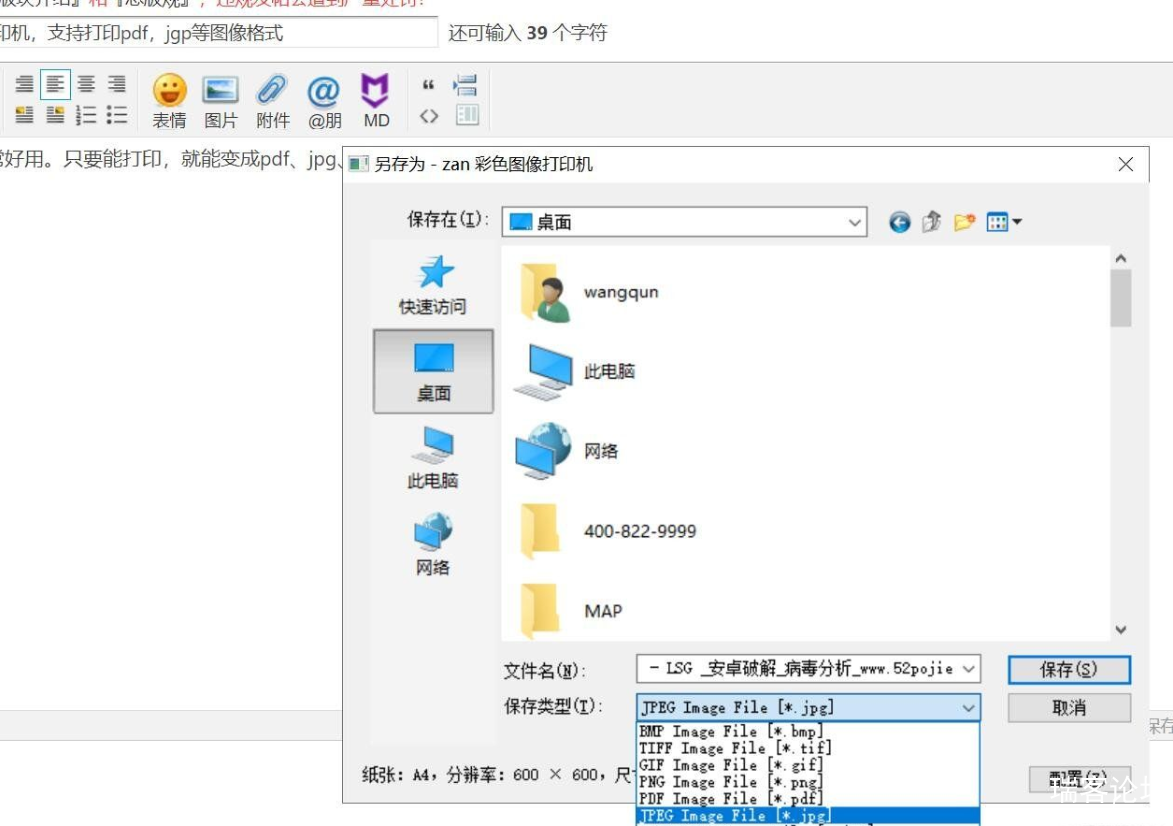Click the float-left image layout icon

[25, 115]
